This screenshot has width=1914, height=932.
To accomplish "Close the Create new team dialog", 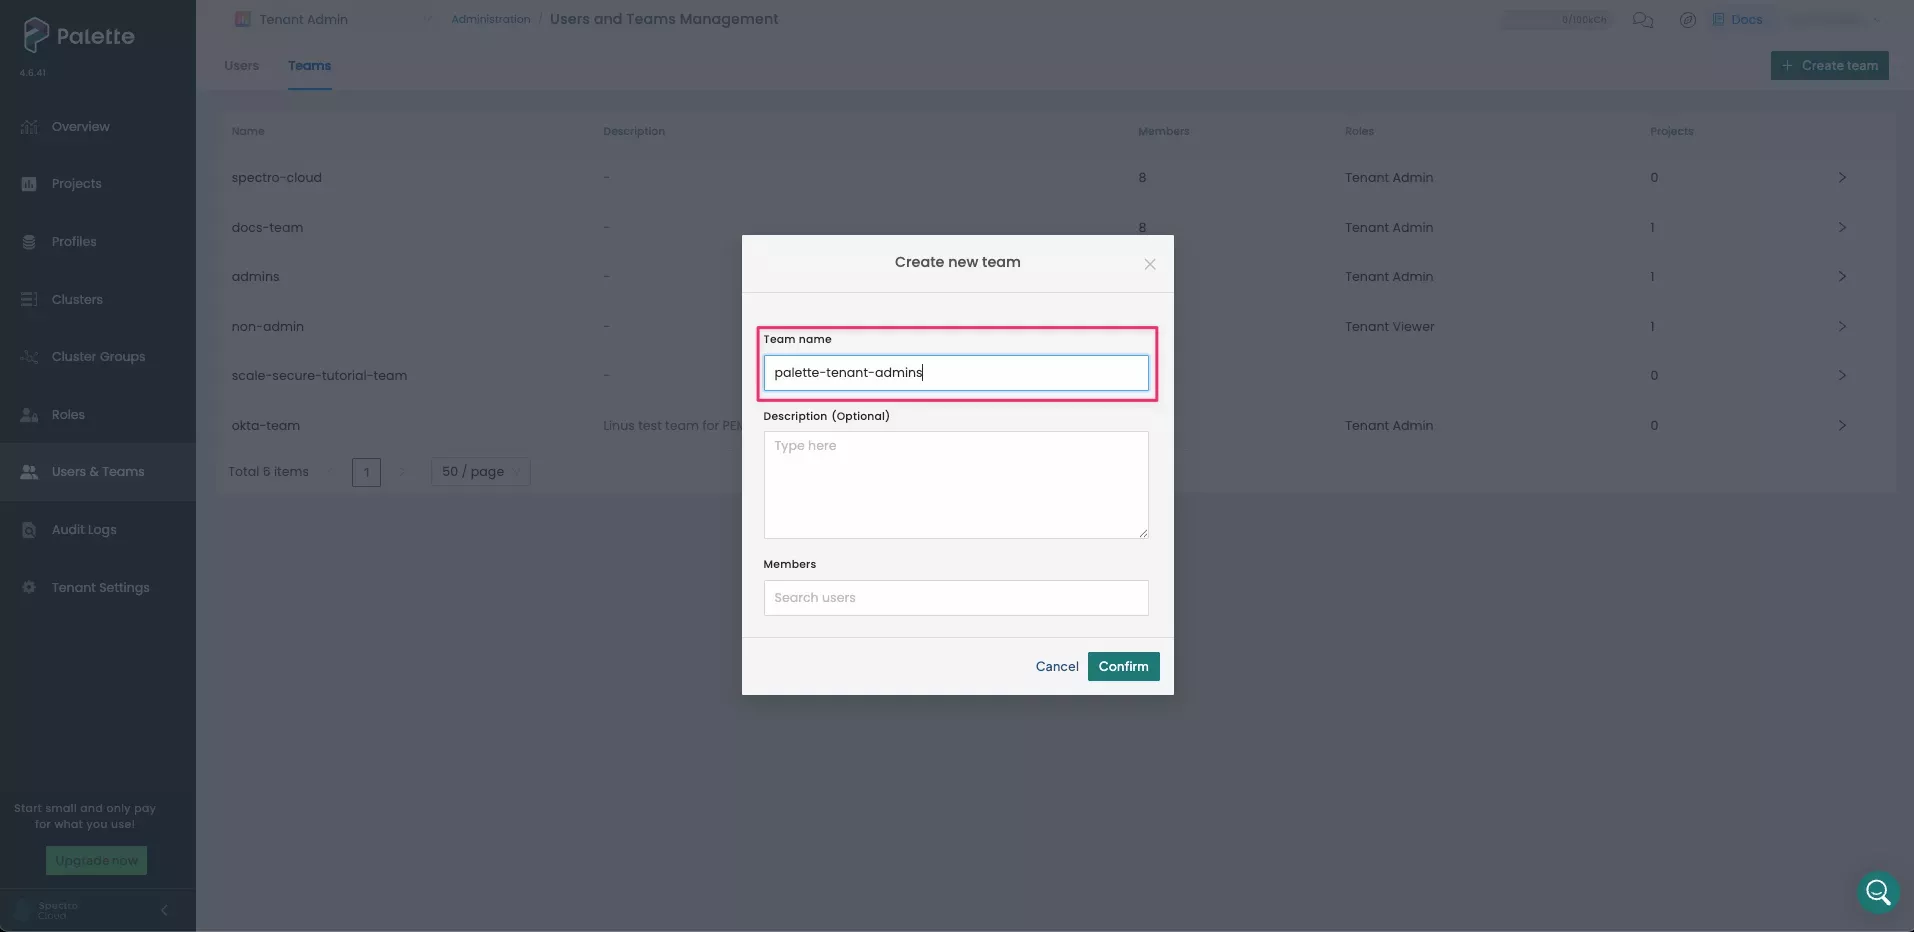I will coord(1149,264).
